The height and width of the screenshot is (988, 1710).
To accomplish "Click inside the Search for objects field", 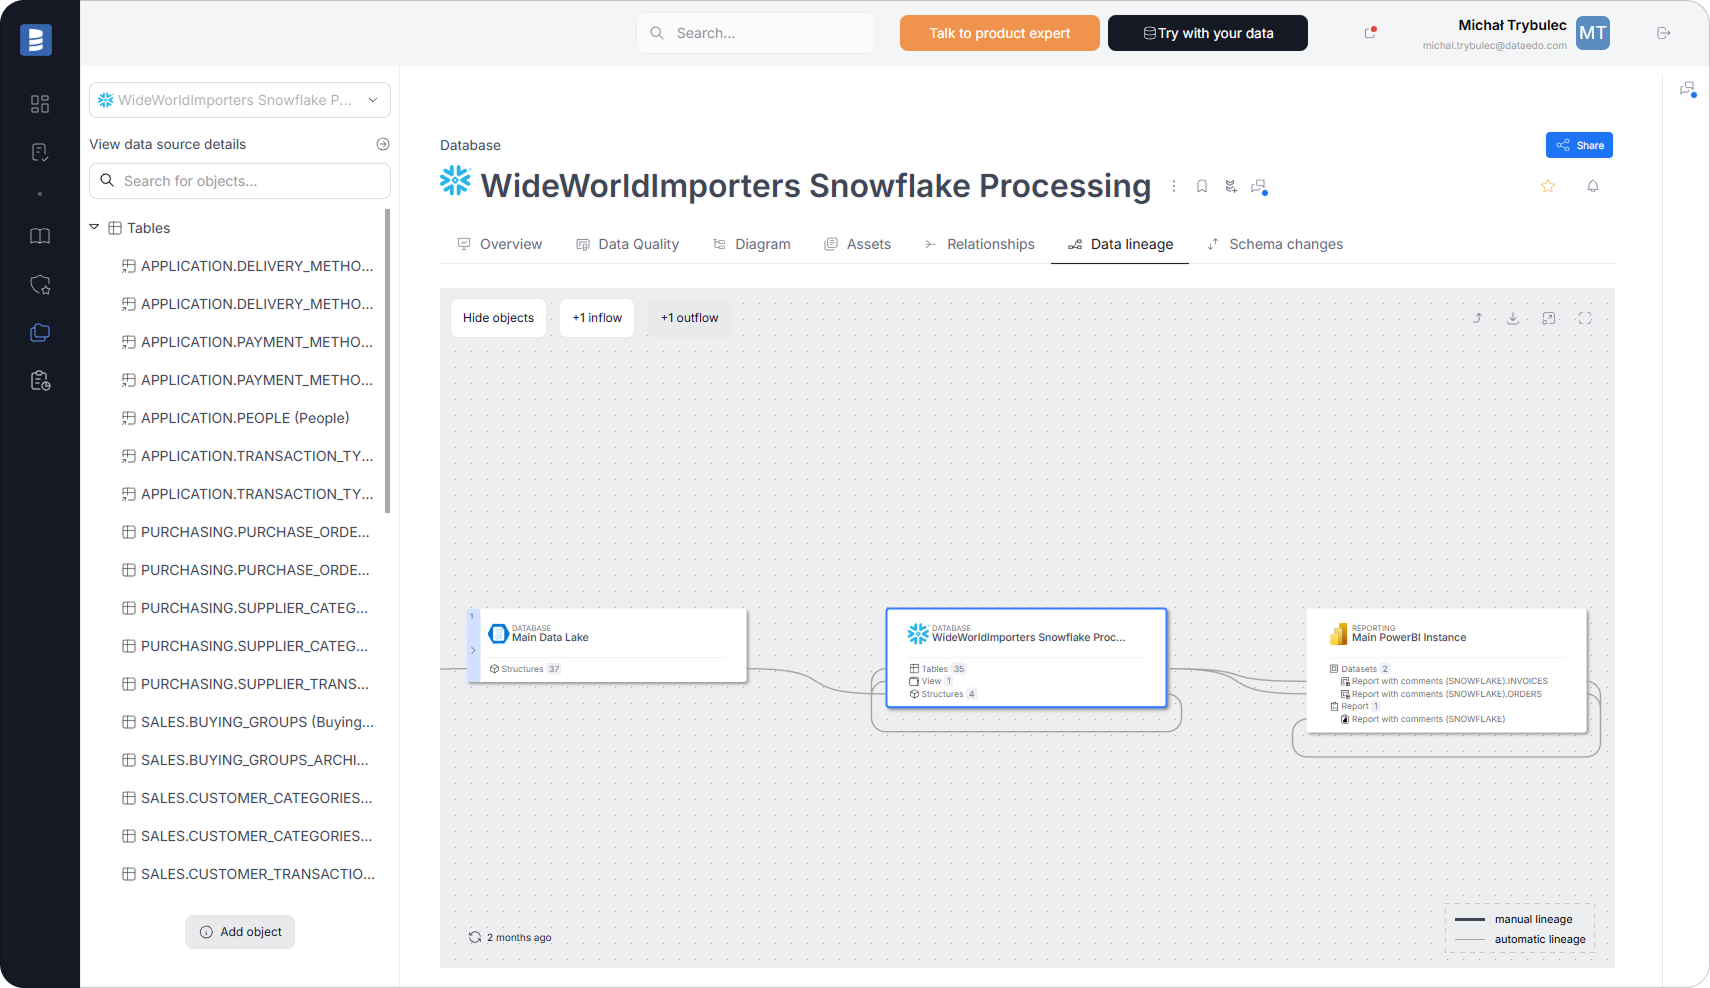I will click(x=240, y=181).
